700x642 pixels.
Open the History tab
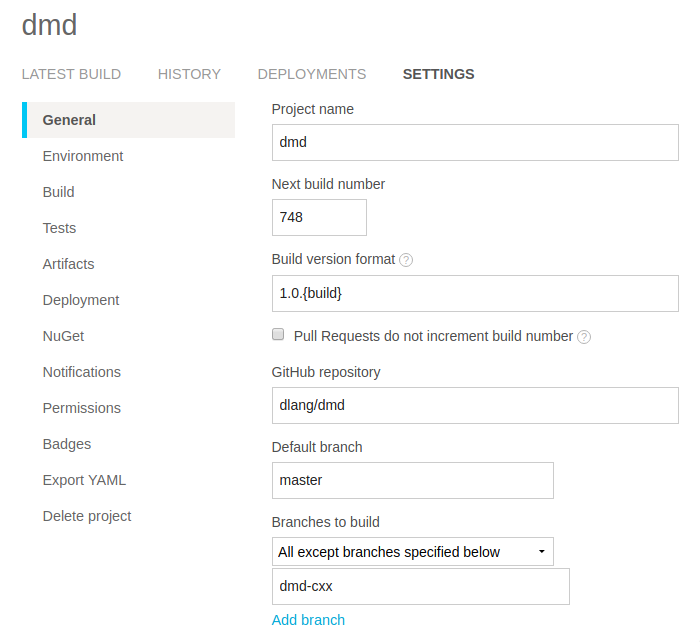coord(189,74)
